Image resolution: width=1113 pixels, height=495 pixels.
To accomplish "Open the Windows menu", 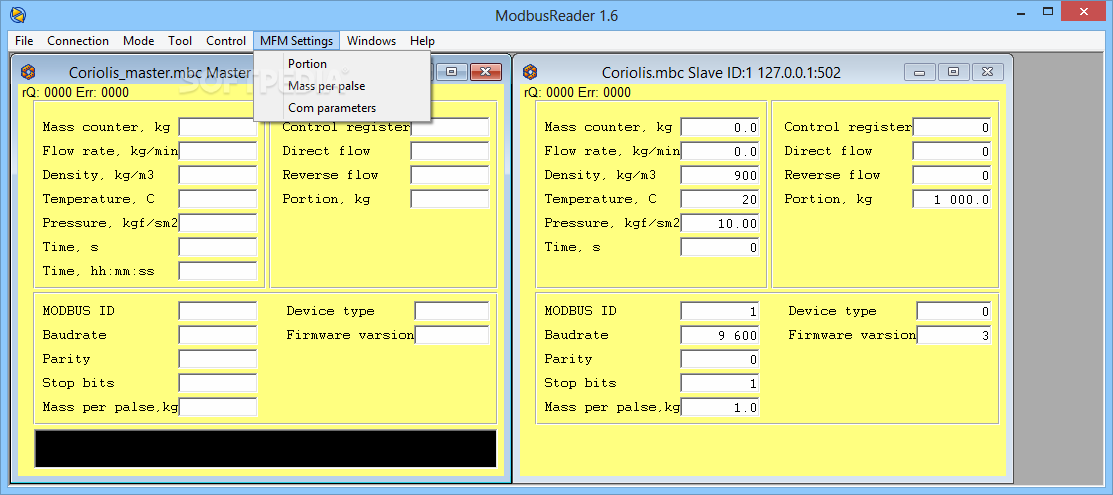I will coord(371,40).
